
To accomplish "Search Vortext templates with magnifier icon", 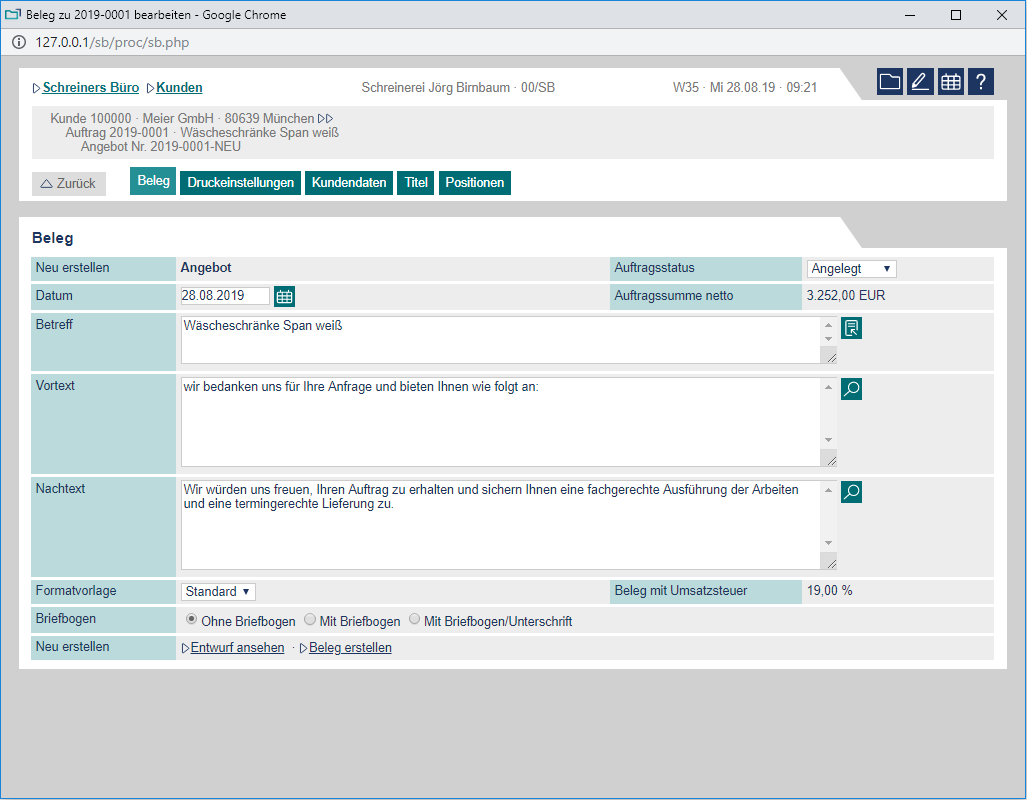I will click(x=851, y=389).
